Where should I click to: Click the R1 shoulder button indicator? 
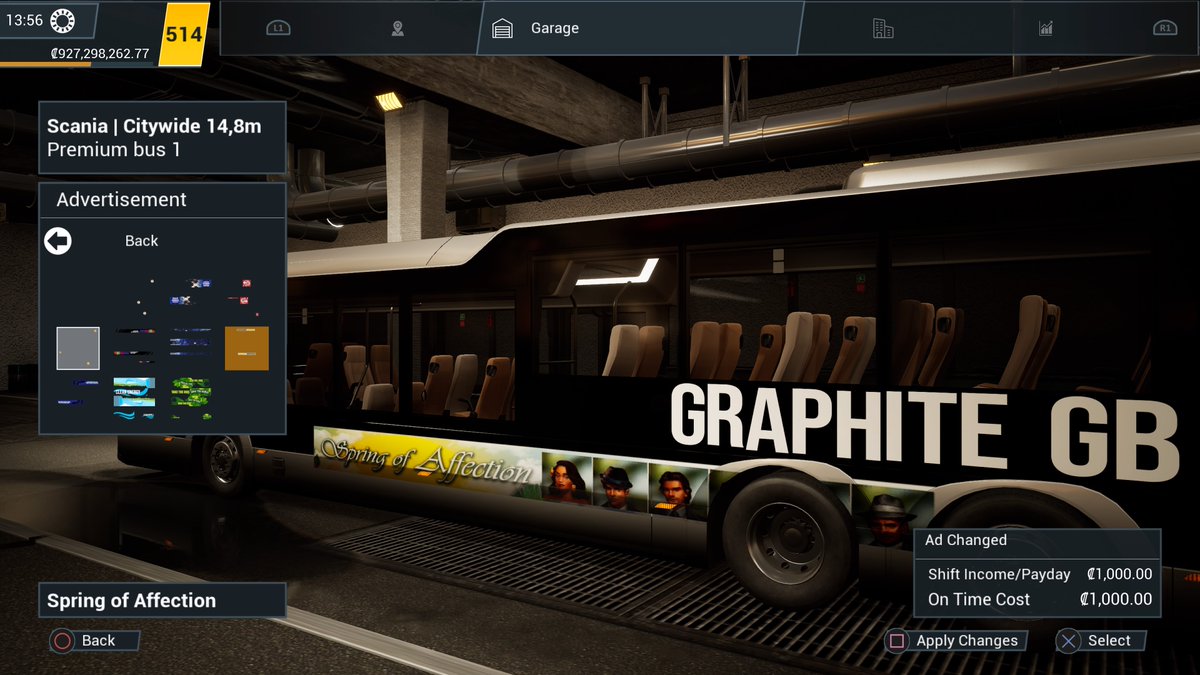click(1163, 28)
